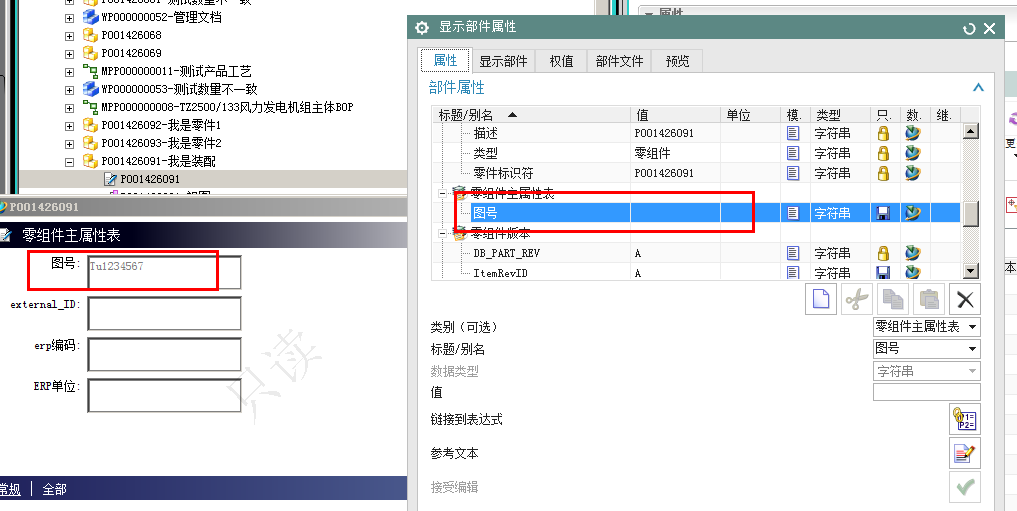Viewport: 1017px width, 511px height.
Task: Toggle the save icon on the 图号 row
Action: pos(883,213)
